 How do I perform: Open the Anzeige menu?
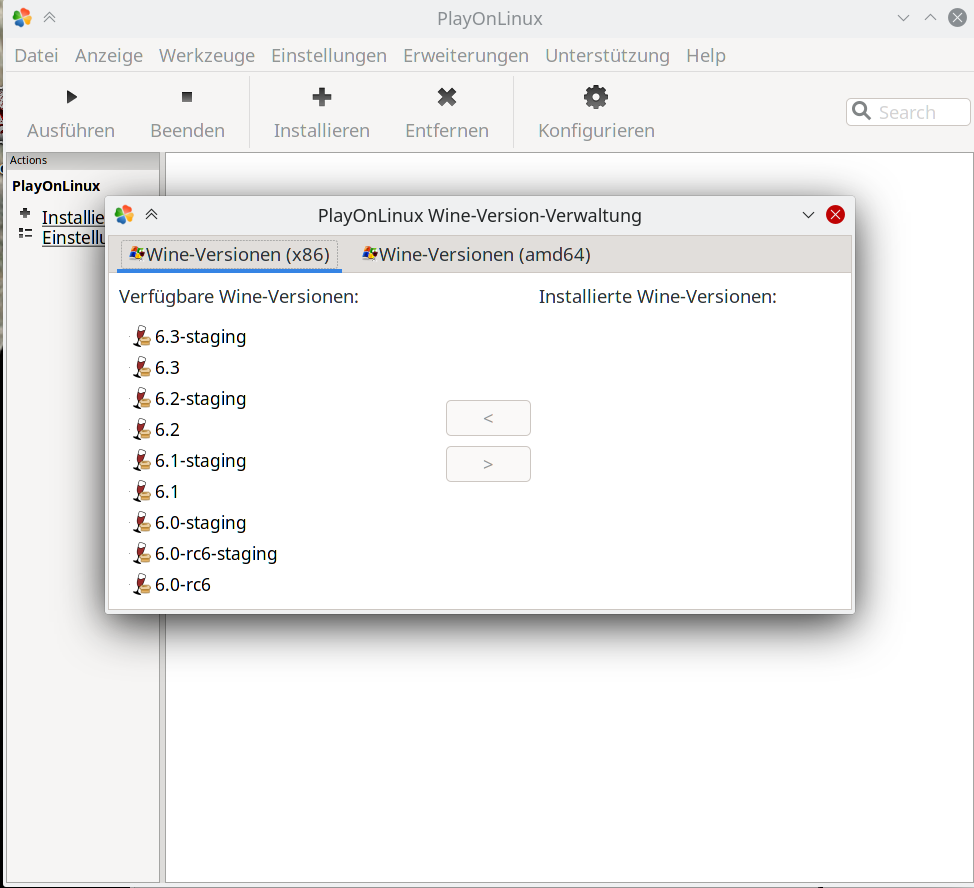[109, 56]
